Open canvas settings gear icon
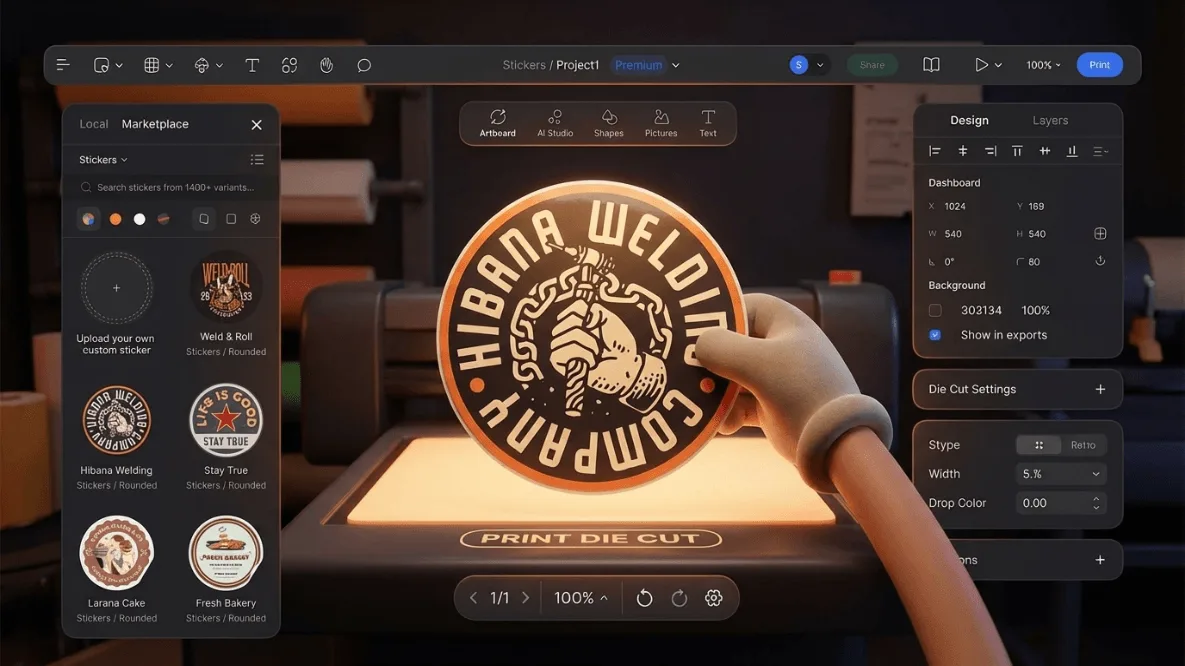1185x666 pixels. coord(713,598)
